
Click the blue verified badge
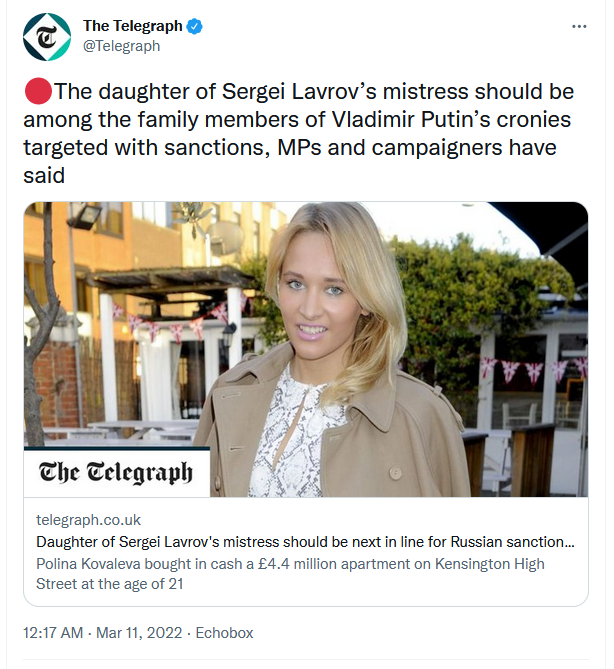(x=195, y=26)
